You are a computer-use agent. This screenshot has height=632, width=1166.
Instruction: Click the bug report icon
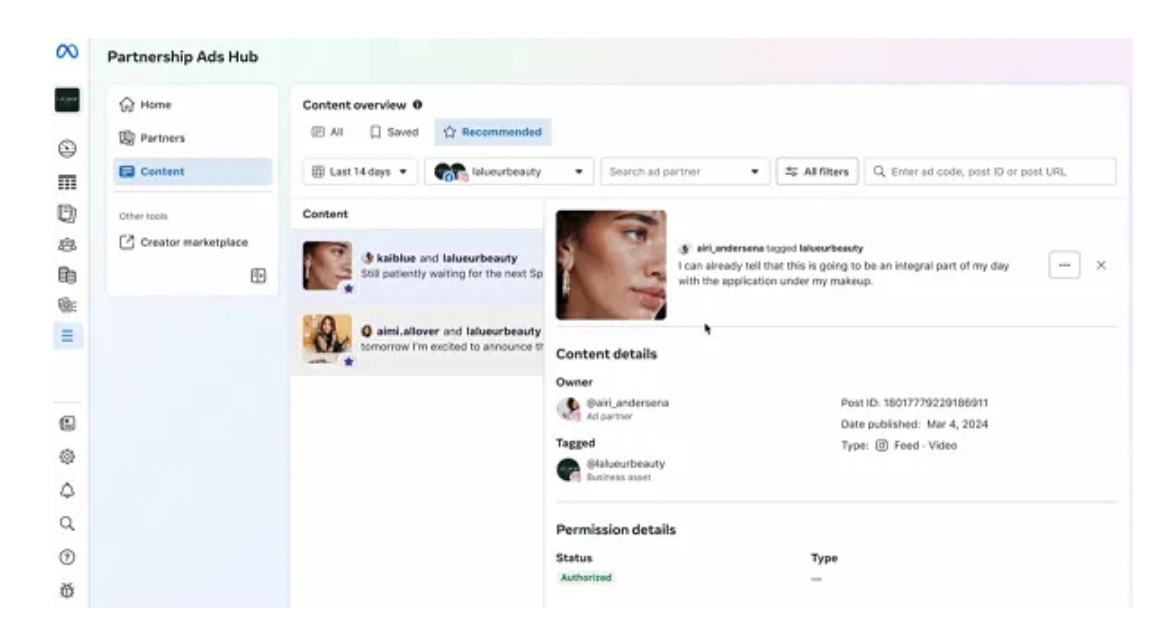click(67, 590)
